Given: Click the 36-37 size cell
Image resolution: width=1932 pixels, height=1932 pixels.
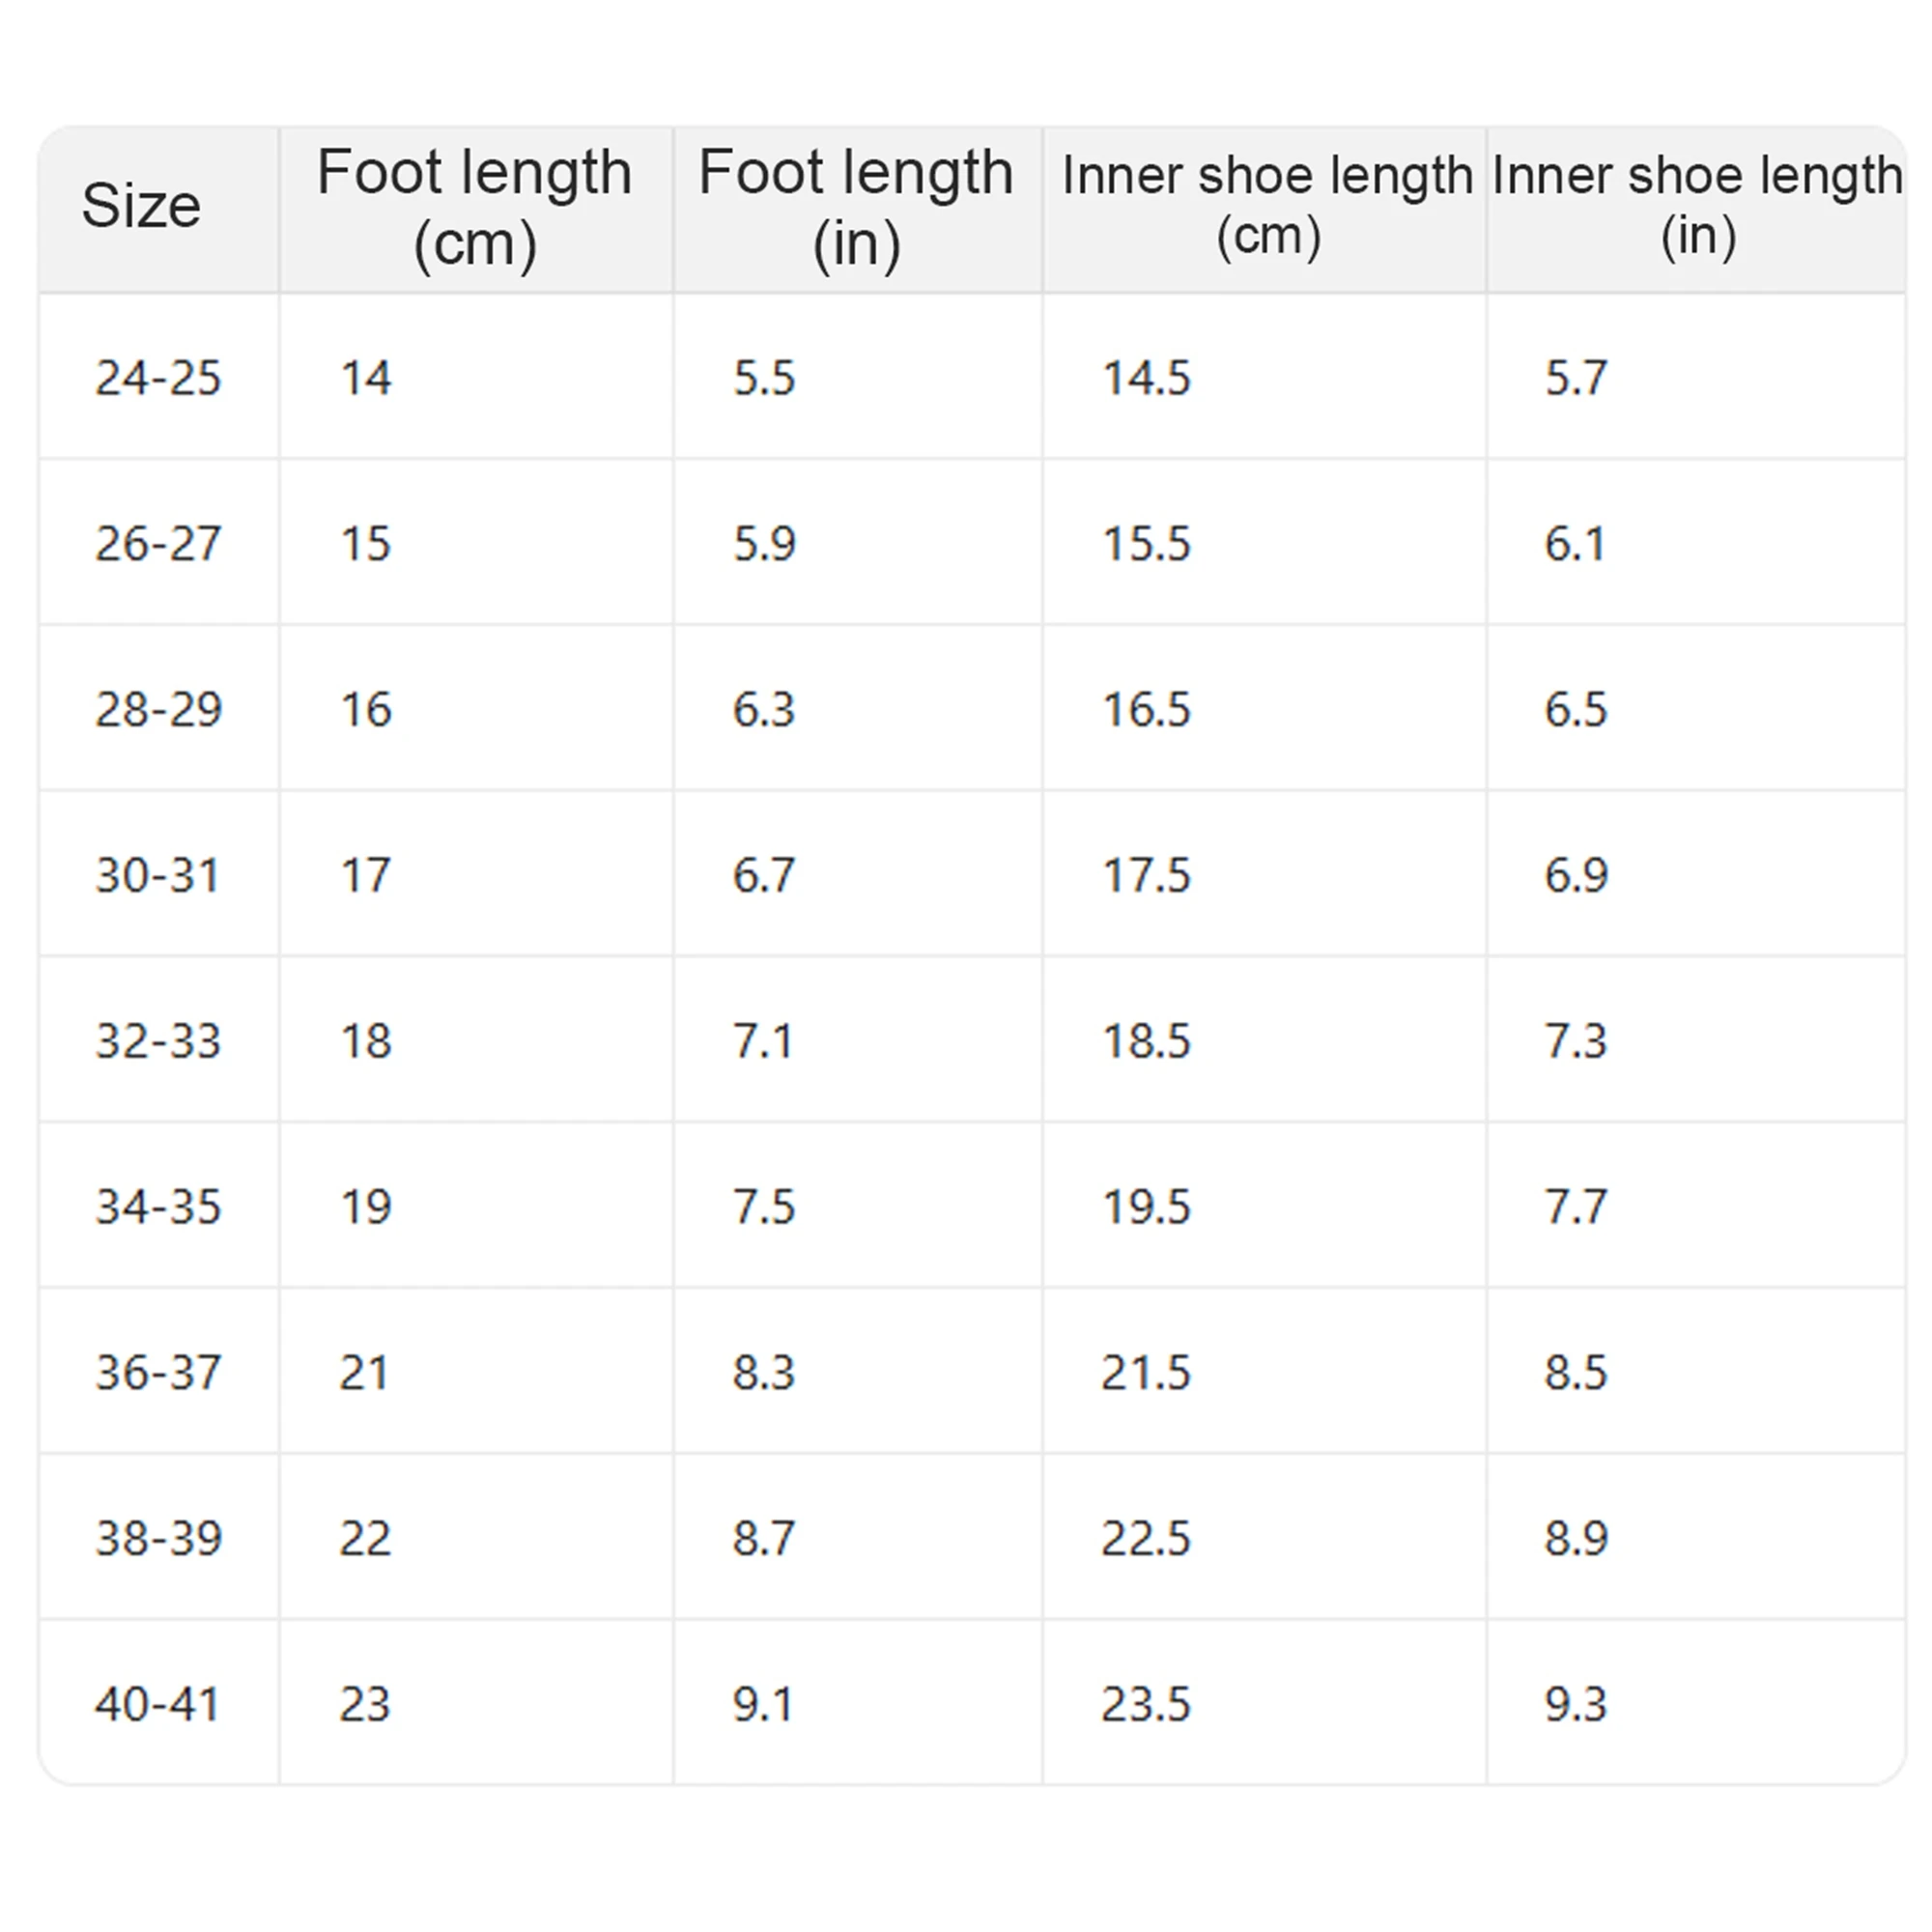Looking at the screenshot, I should point(158,1372).
